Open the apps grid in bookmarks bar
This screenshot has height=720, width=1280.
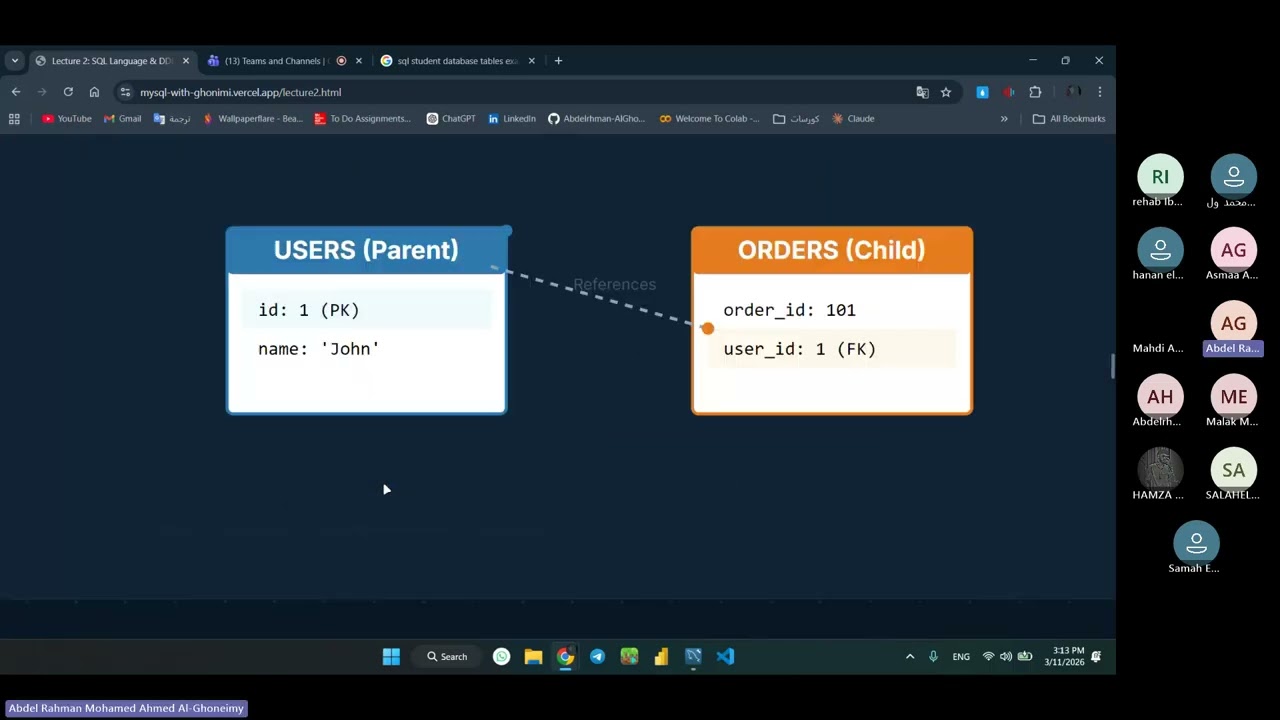14,119
